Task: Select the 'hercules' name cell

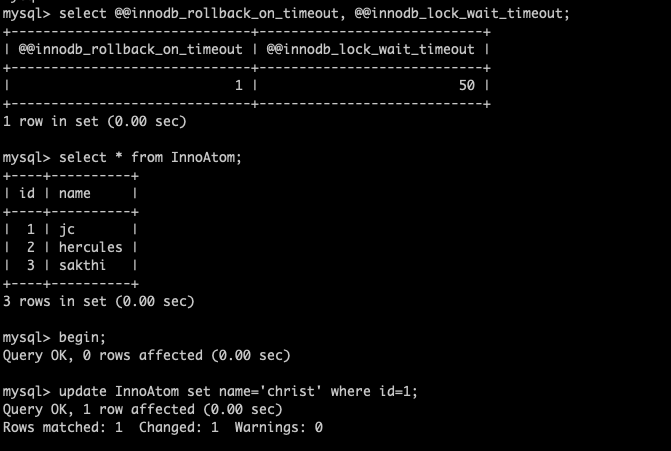Action: (90, 247)
